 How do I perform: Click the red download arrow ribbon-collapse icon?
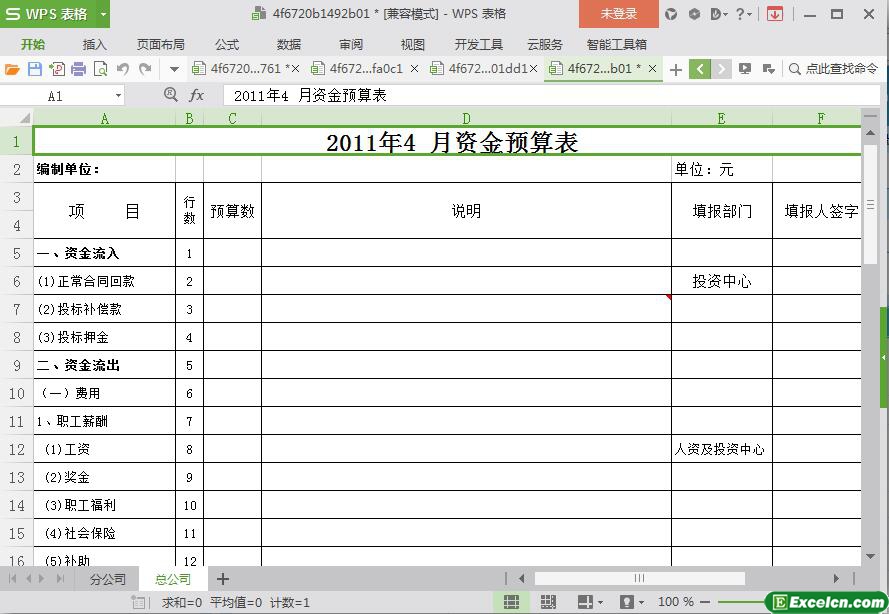point(774,14)
